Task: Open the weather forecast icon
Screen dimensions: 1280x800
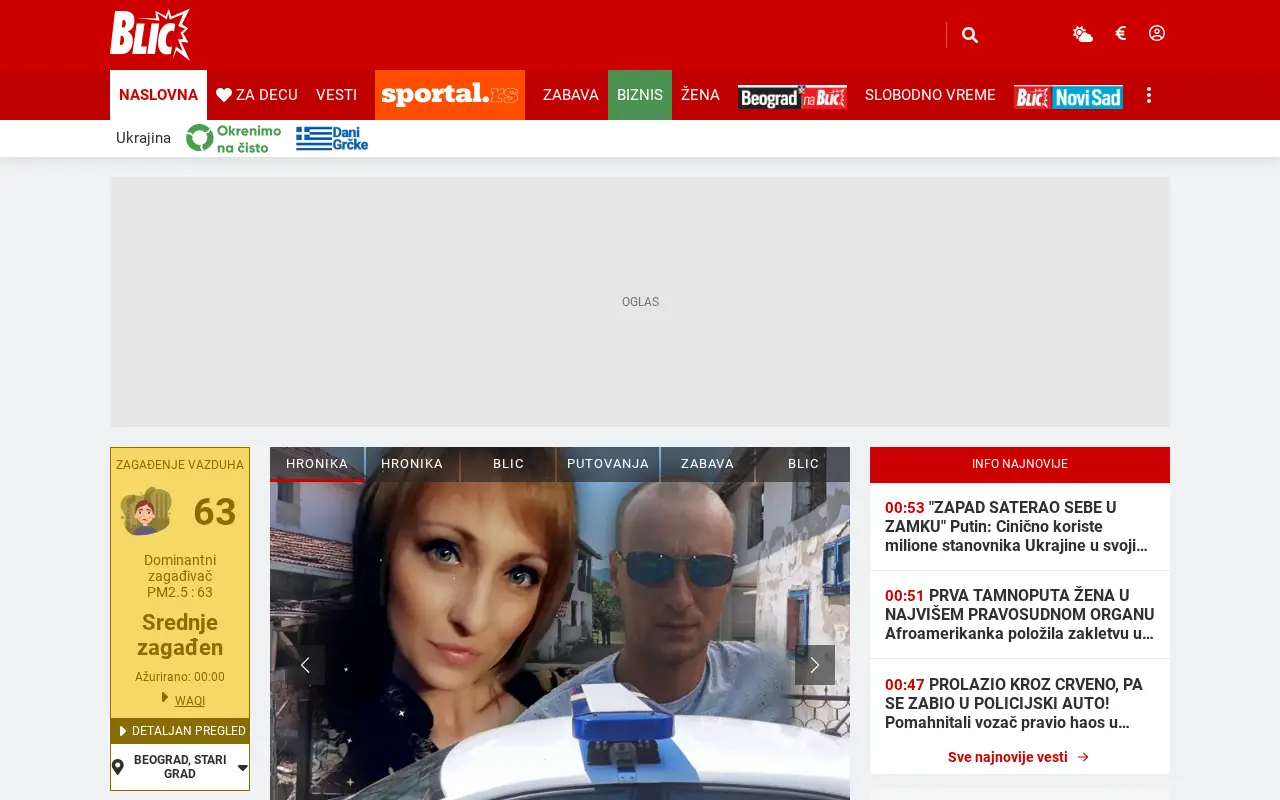Action: [x=1082, y=34]
